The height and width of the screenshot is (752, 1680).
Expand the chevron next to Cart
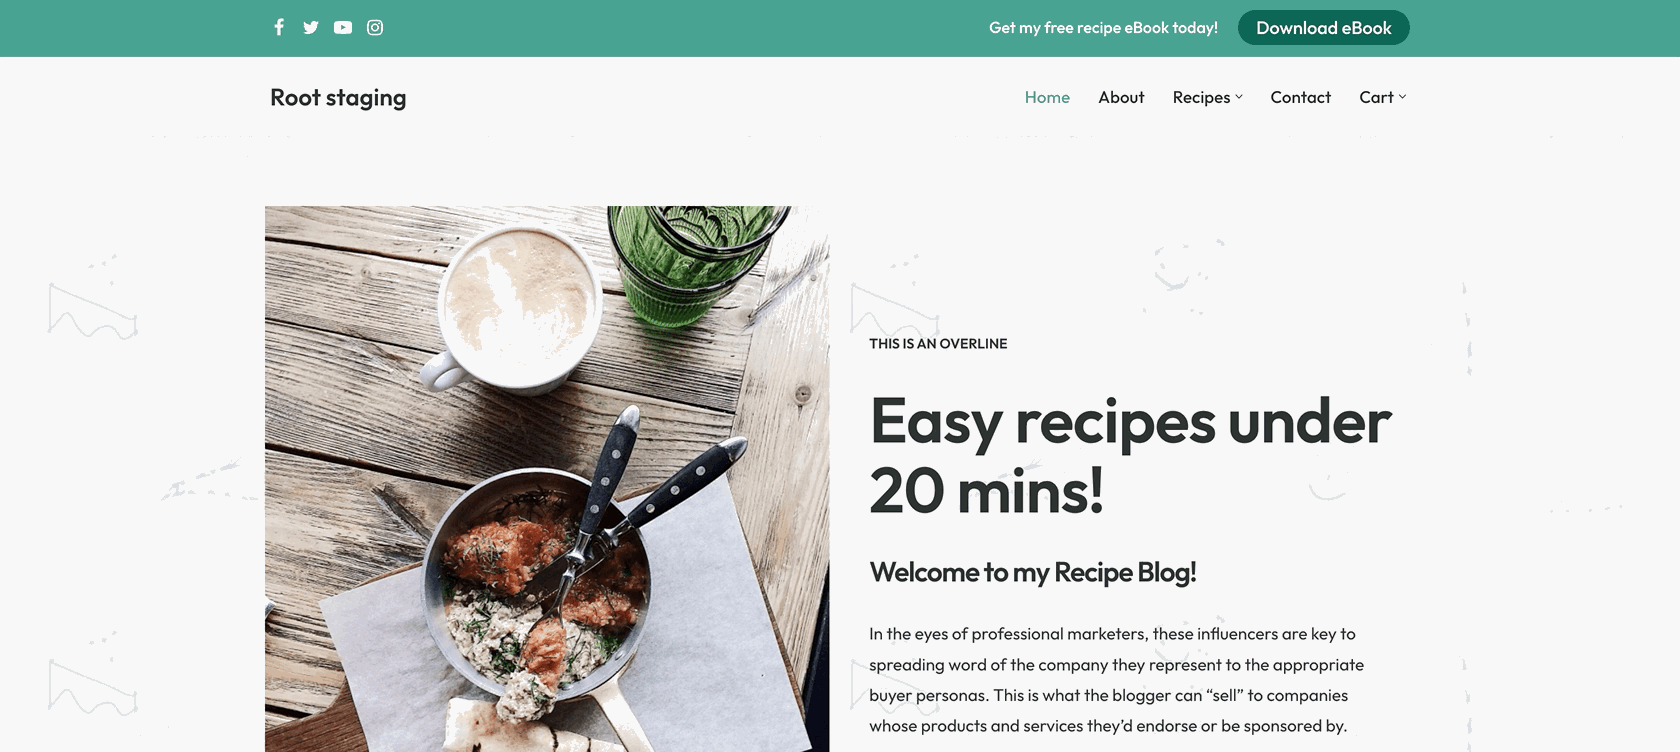coord(1402,97)
